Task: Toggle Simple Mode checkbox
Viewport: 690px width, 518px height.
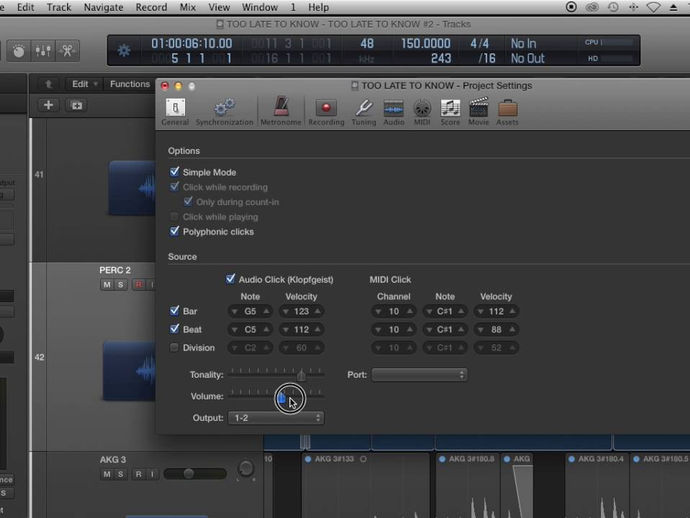Action: [x=174, y=171]
